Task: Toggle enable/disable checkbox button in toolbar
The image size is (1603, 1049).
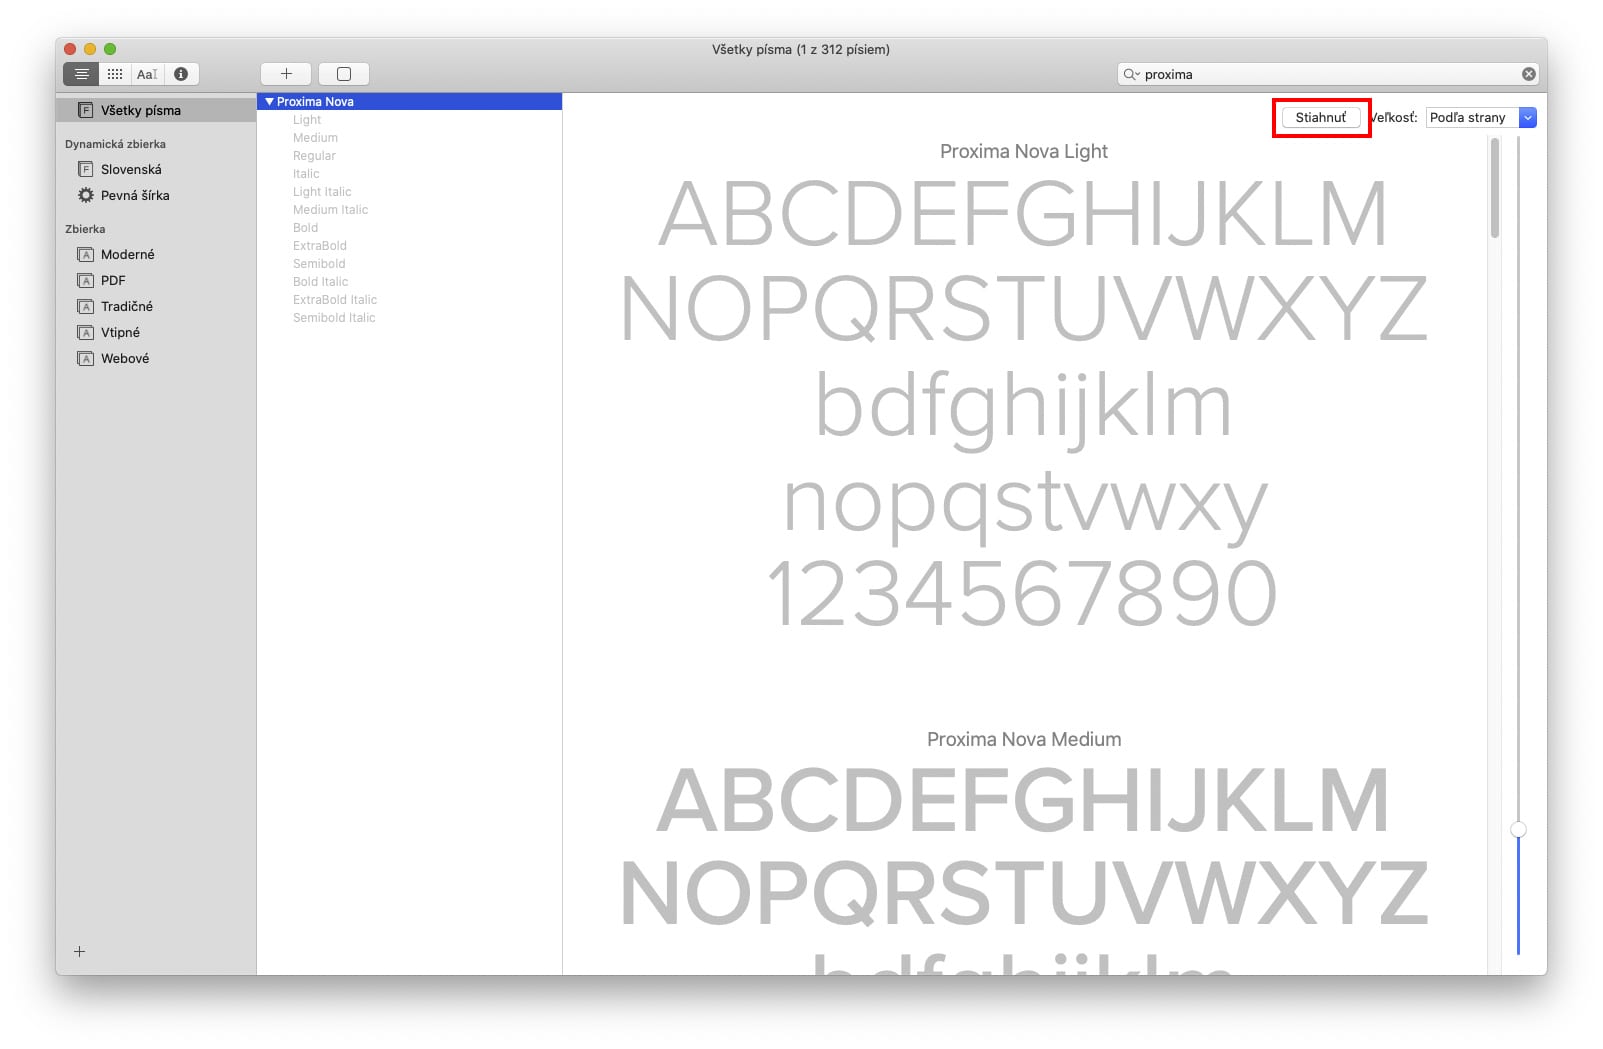Action: pyautogui.click(x=344, y=74)
